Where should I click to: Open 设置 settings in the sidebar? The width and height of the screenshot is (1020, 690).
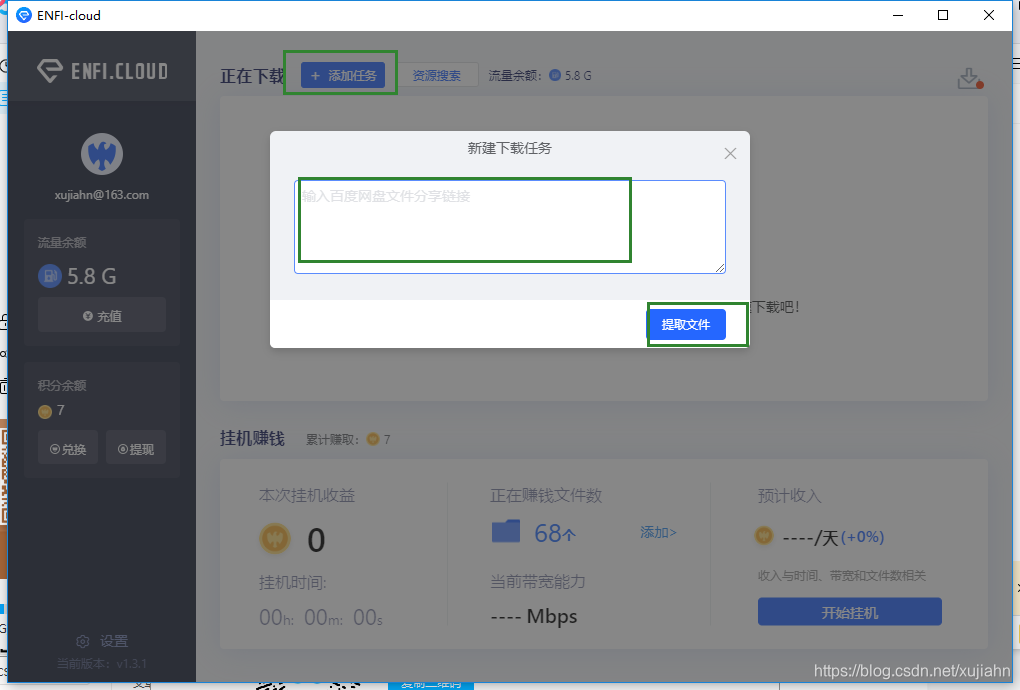coord(102,641)
